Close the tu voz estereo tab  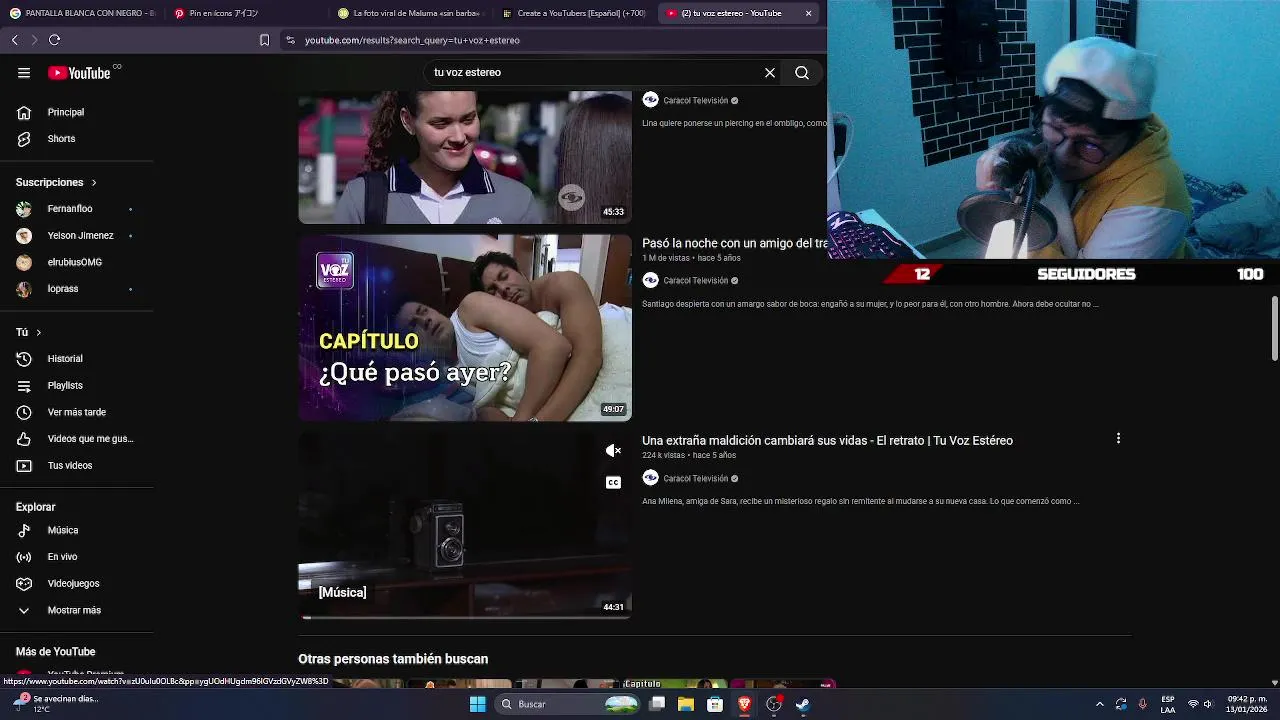click(808, 13)
